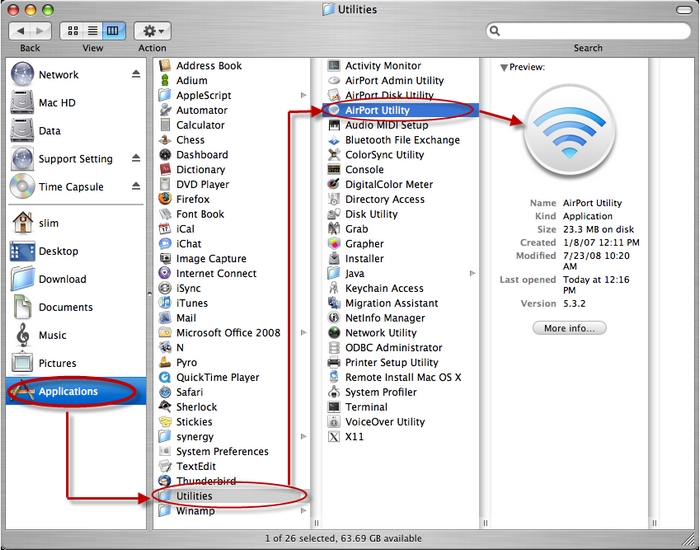Select the highlighted AirPort Utility item
Viewport: 700px width, 550px height.
click(400, 110)
